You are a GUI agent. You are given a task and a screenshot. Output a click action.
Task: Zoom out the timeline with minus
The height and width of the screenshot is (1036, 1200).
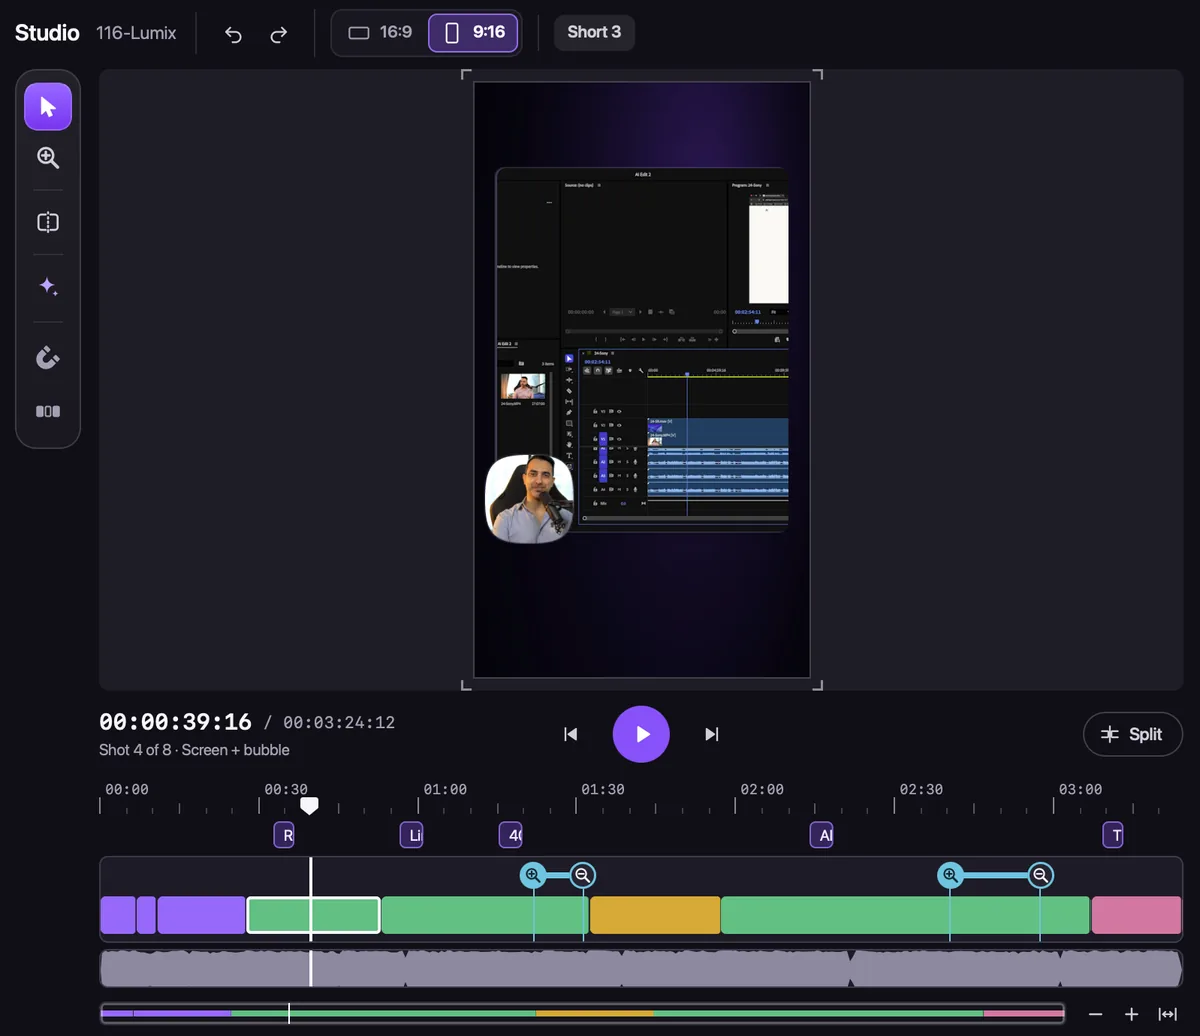click(1095, 1014)
